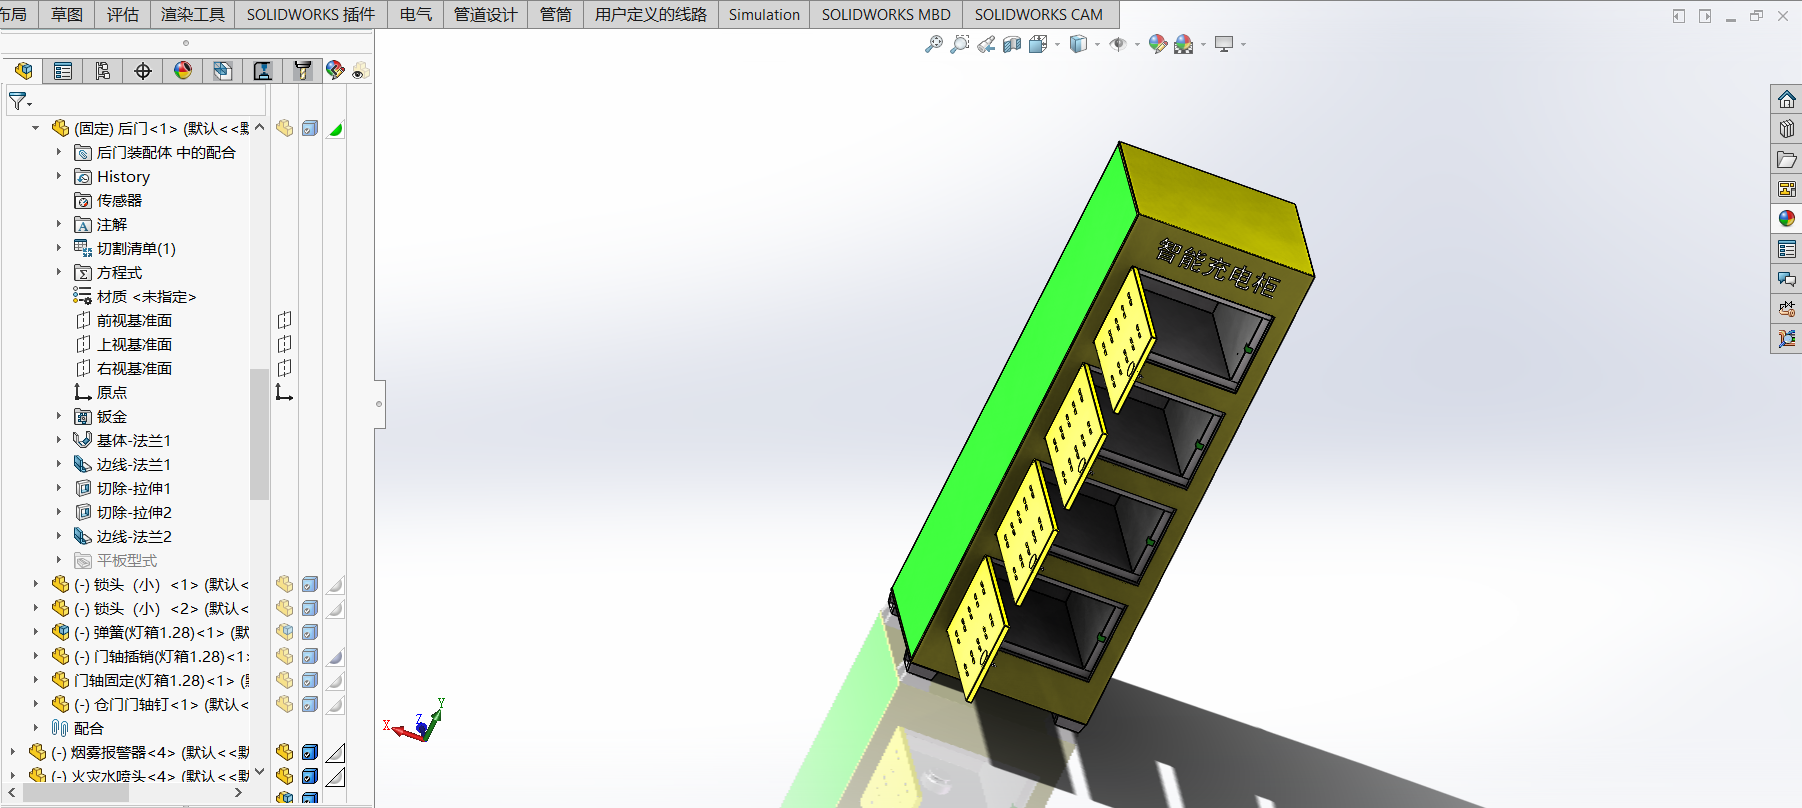Toggle visibility of 右视基准面 in display pane
Viewport: 1802px width, 808px height.
[x=285, y=368]
